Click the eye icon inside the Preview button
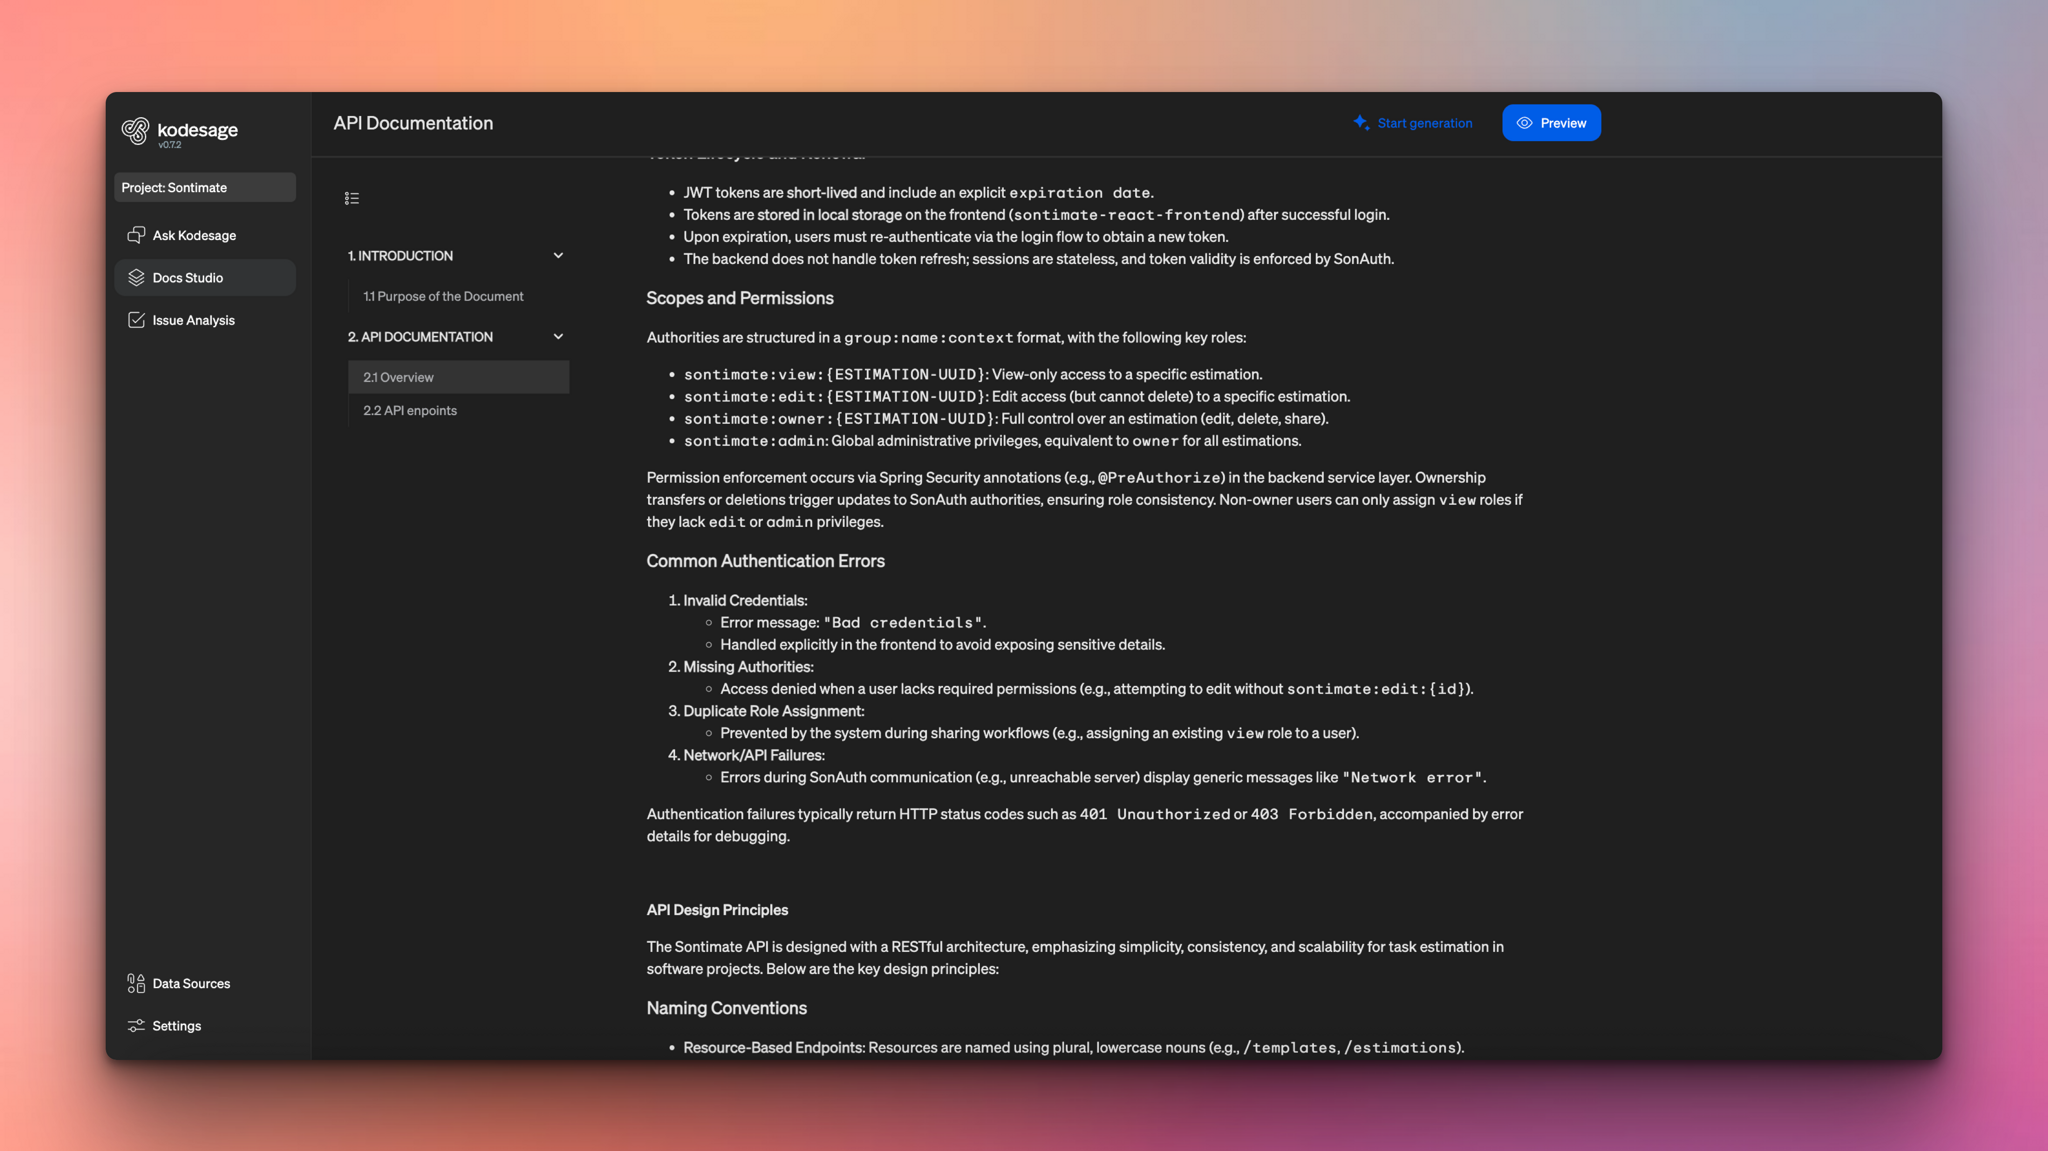Image resolution: width=2048 pixels, height=1151 pixels. 1524,122
